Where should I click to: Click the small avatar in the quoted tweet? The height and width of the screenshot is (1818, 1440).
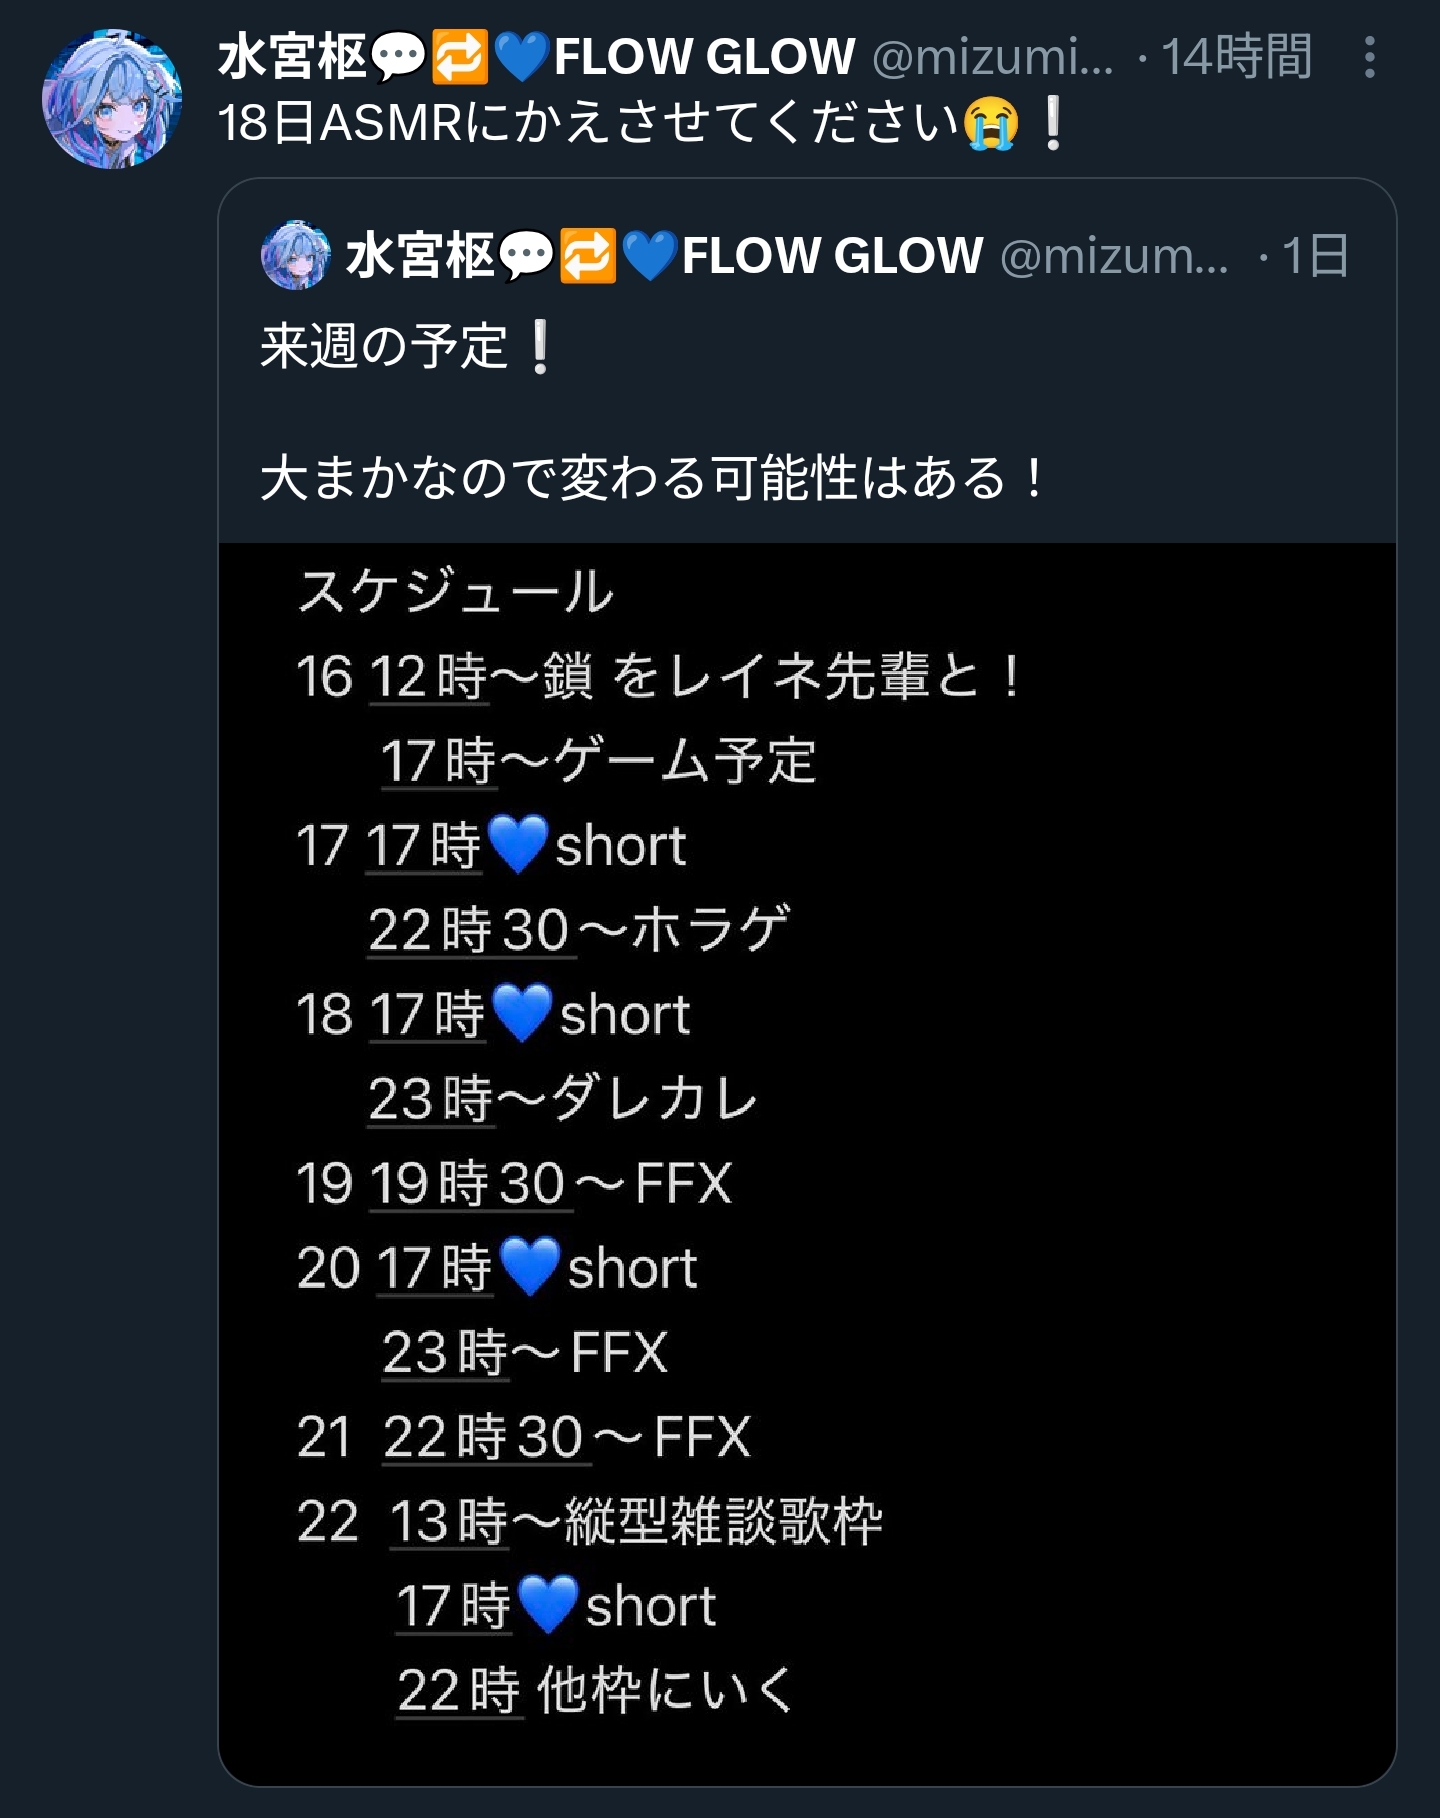pyautogui.click(x=295, y=256)
